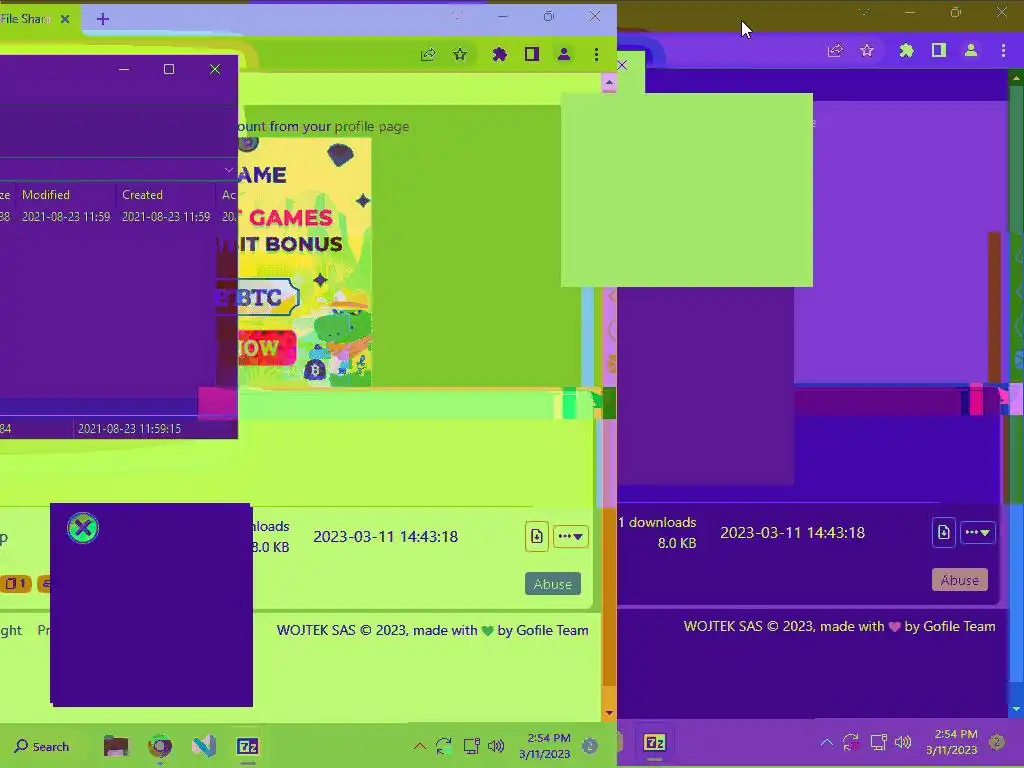The image size is (1024, 768).
Task: Expand file options dropdown in purple Gofile page
Action: tap(978, 532)
